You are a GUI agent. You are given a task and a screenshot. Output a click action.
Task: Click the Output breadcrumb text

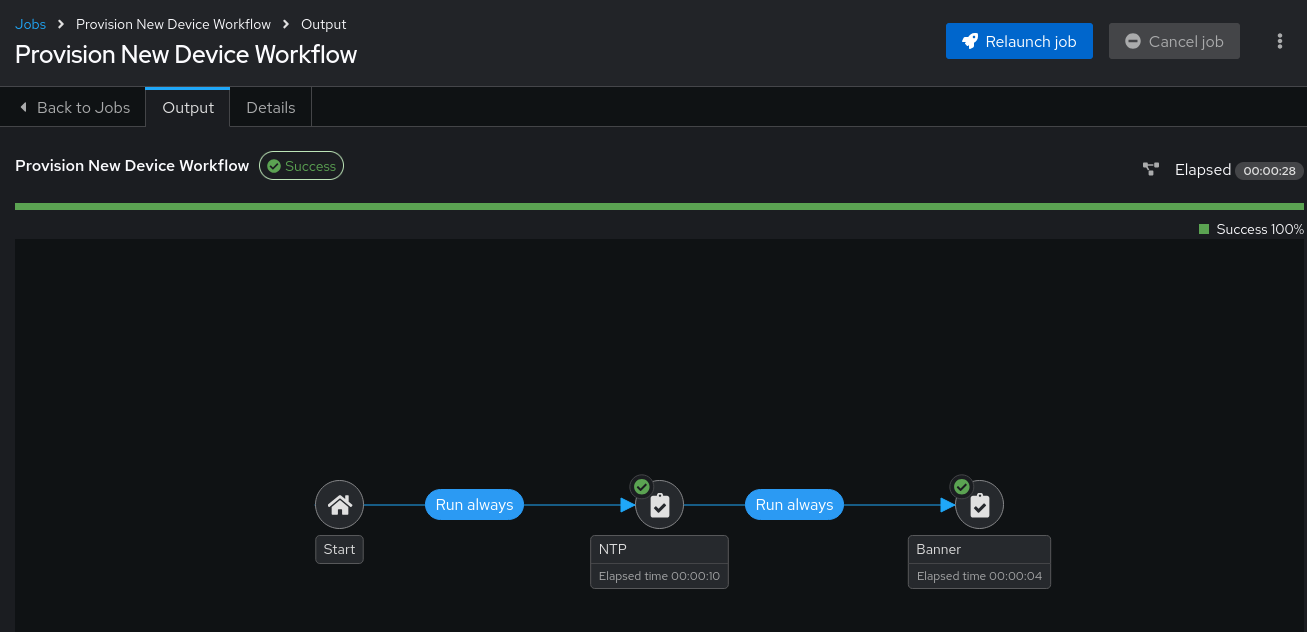click(324, 24)
